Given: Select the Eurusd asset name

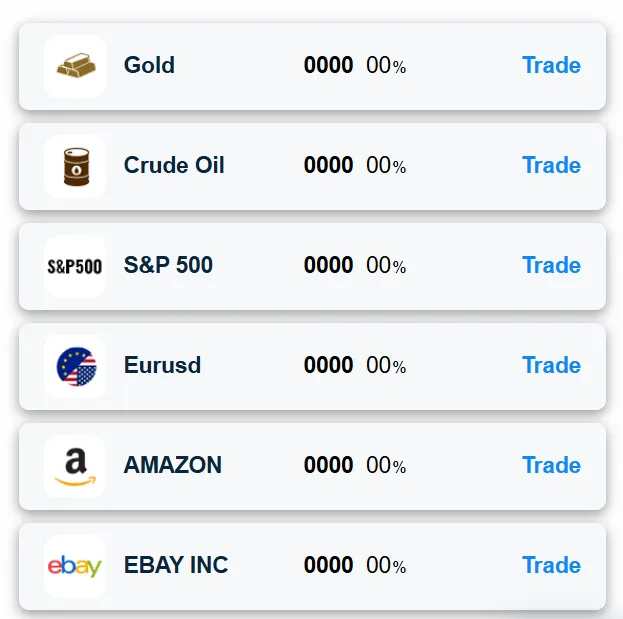Looking at the screenshot, I should [x=162, y=366].
